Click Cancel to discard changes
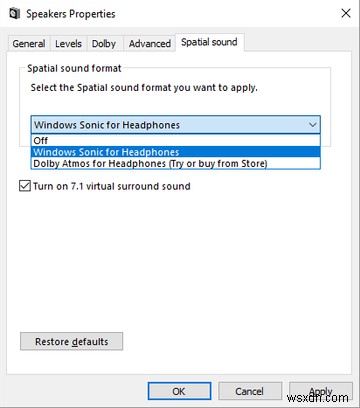Screen dimensions: 360x408 click(250, 391)
